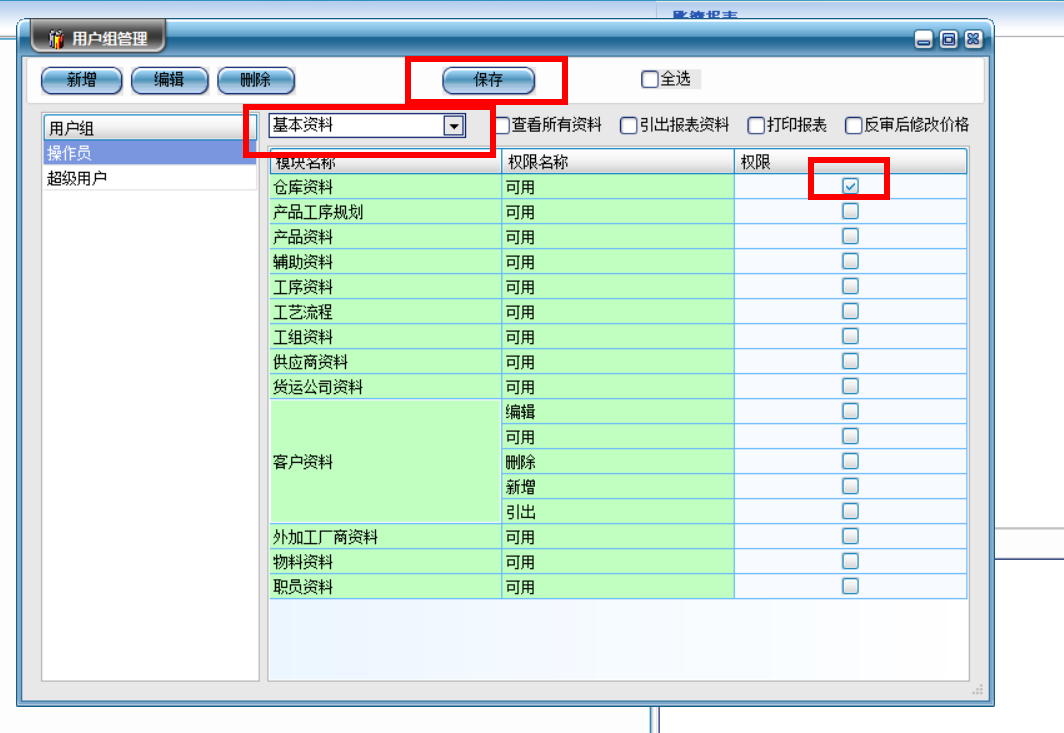Check 客户资料 引出 permission checkbox
This screenshot has height=733, width=1064.
(850, 511)
